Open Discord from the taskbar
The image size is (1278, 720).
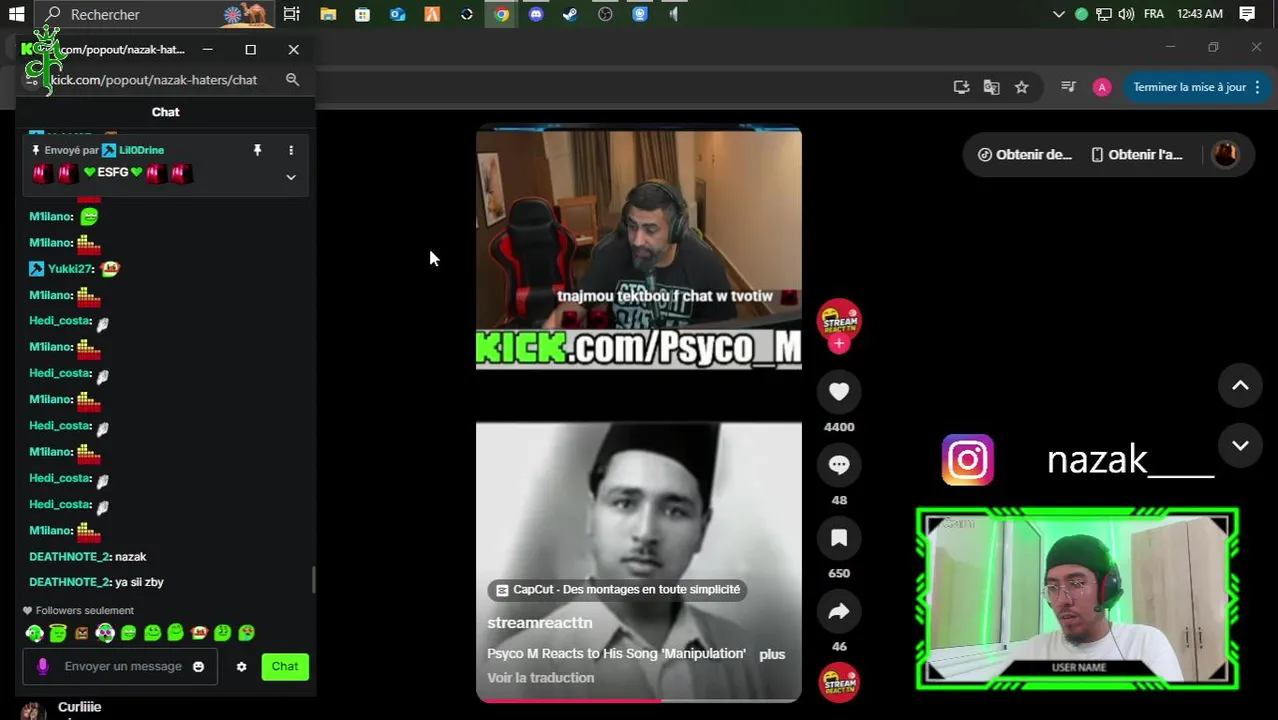click(x=536, y=14)
